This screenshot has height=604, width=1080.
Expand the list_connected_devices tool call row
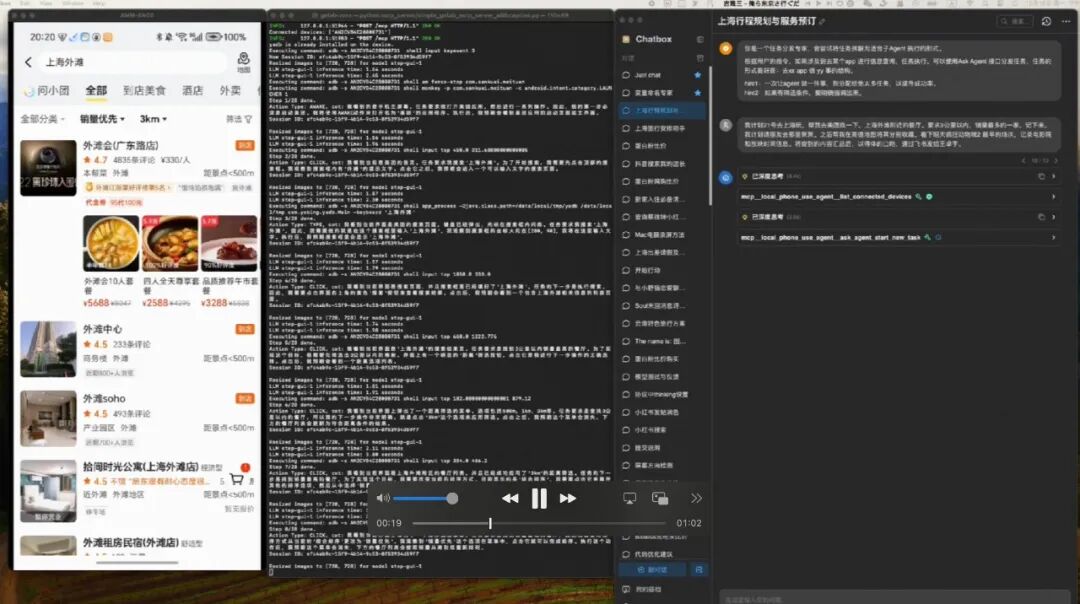pyautogui.click(x=899, y=196)
